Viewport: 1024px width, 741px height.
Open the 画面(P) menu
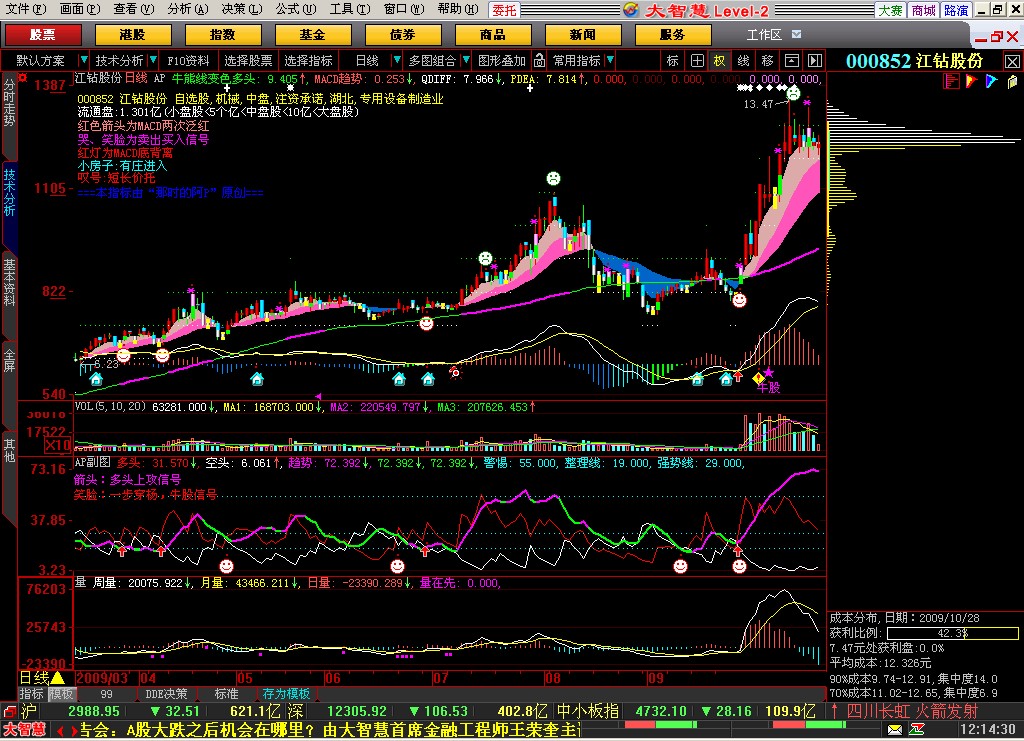(x=80, y=9)
